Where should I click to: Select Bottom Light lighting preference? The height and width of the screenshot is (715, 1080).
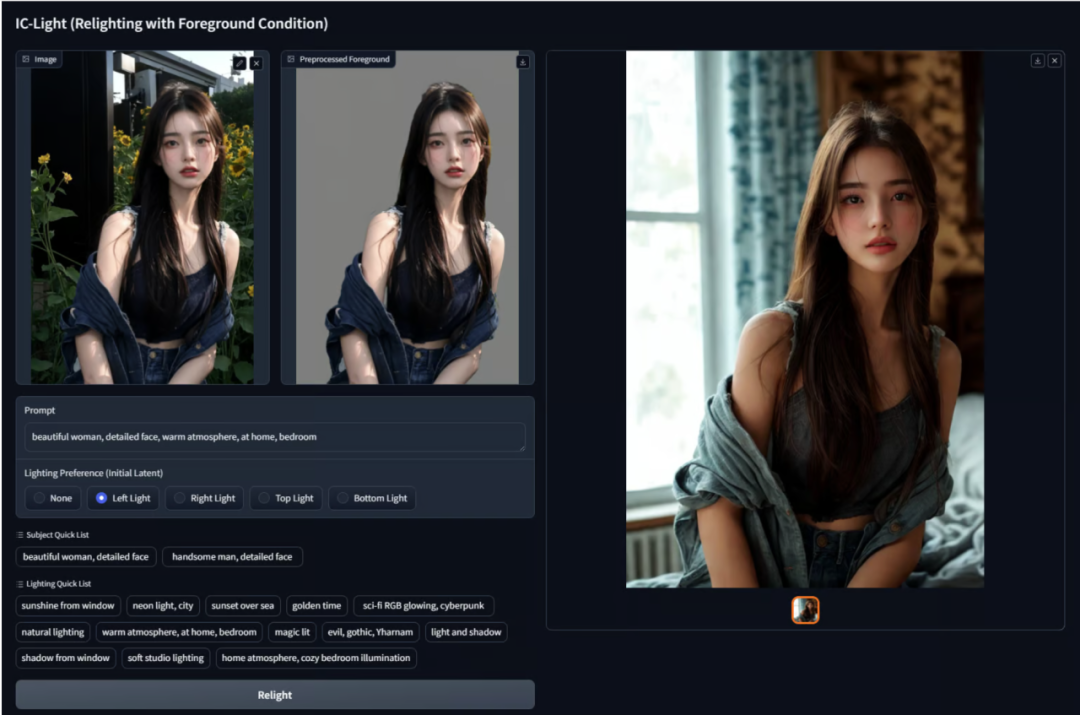coord(372,498)
